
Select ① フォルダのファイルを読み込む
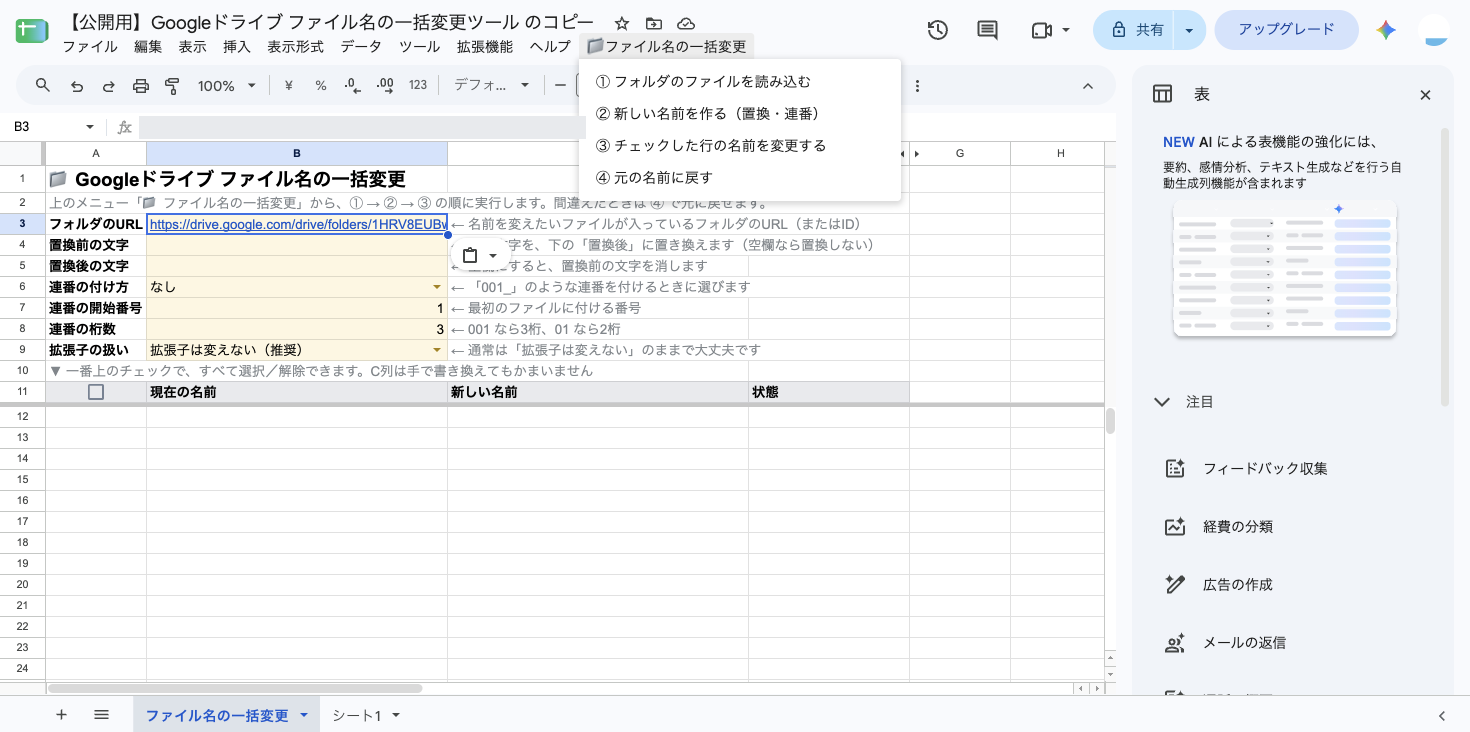coord(740,82)
